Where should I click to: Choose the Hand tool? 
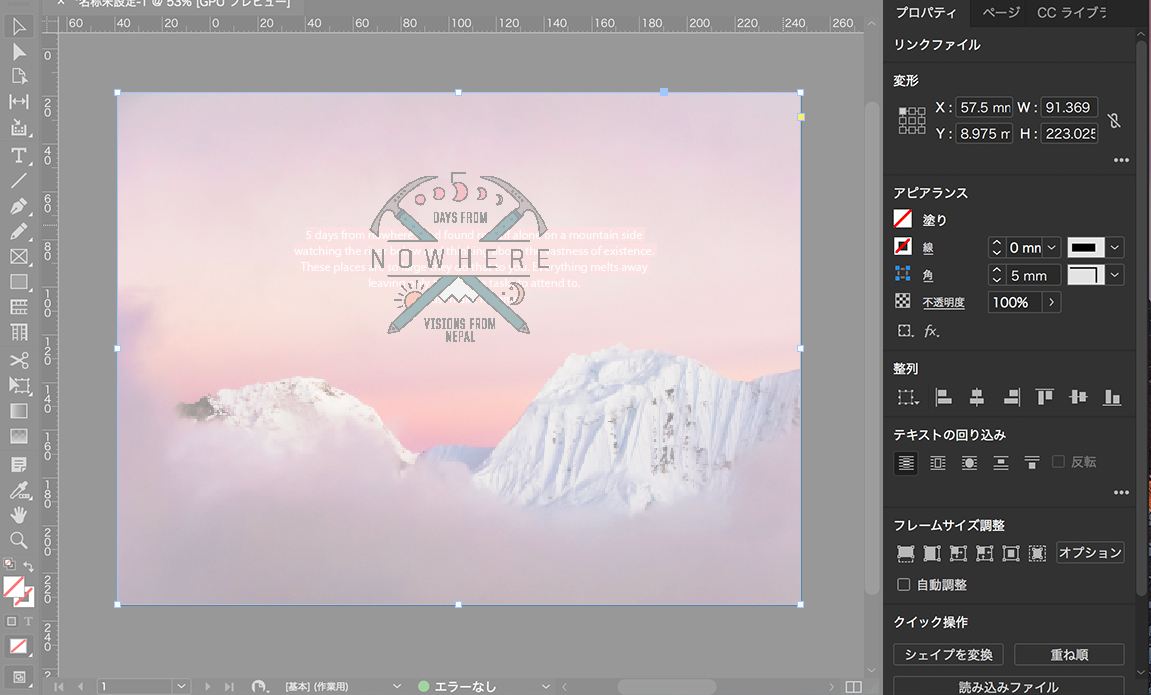[18, 515]
